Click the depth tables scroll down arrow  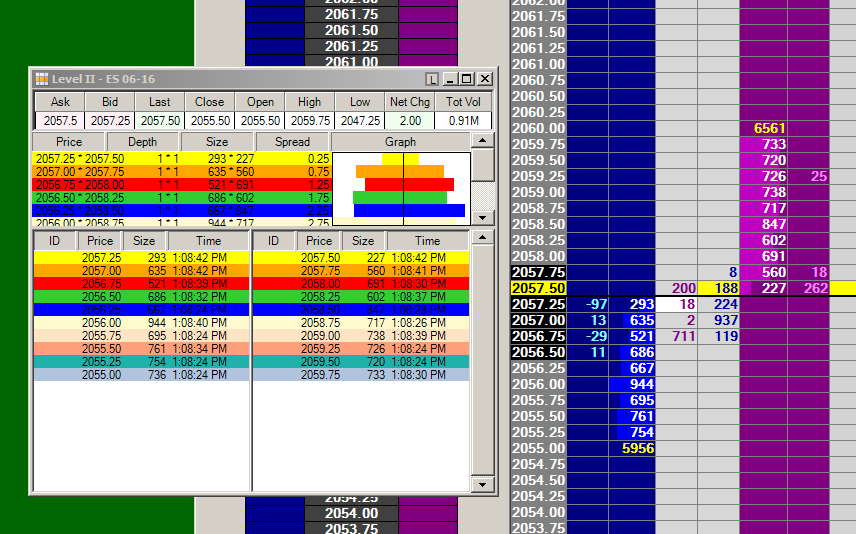[483, 484]
